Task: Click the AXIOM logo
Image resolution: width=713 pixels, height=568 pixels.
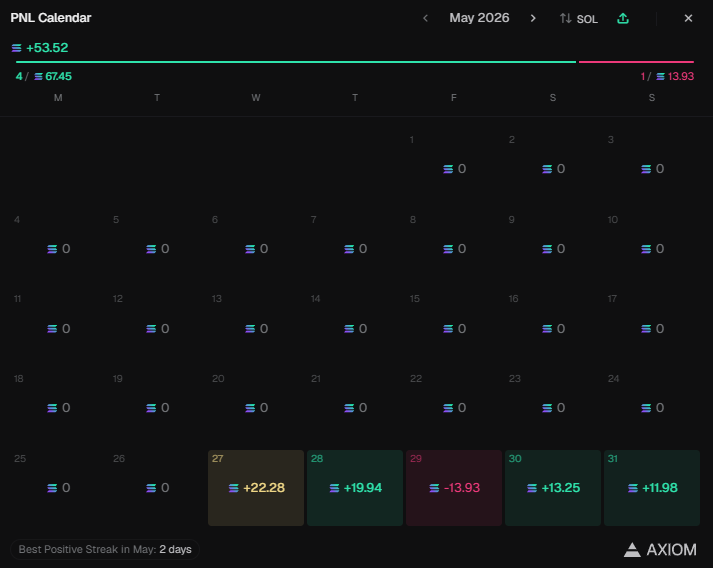Action: coord(660,549)
